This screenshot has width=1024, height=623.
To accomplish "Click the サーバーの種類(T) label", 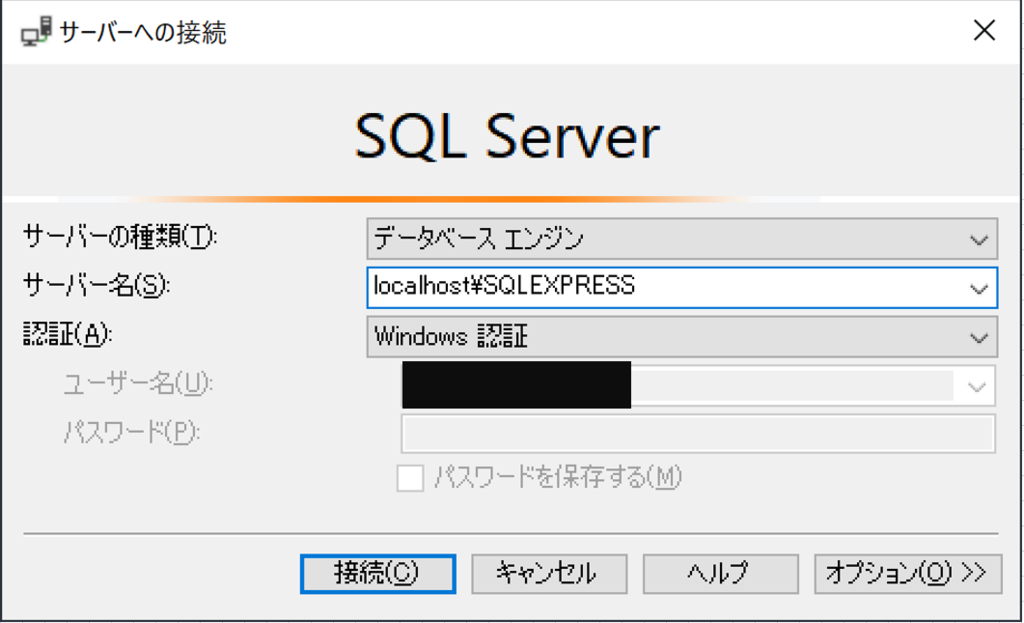I will pos(120,236).
